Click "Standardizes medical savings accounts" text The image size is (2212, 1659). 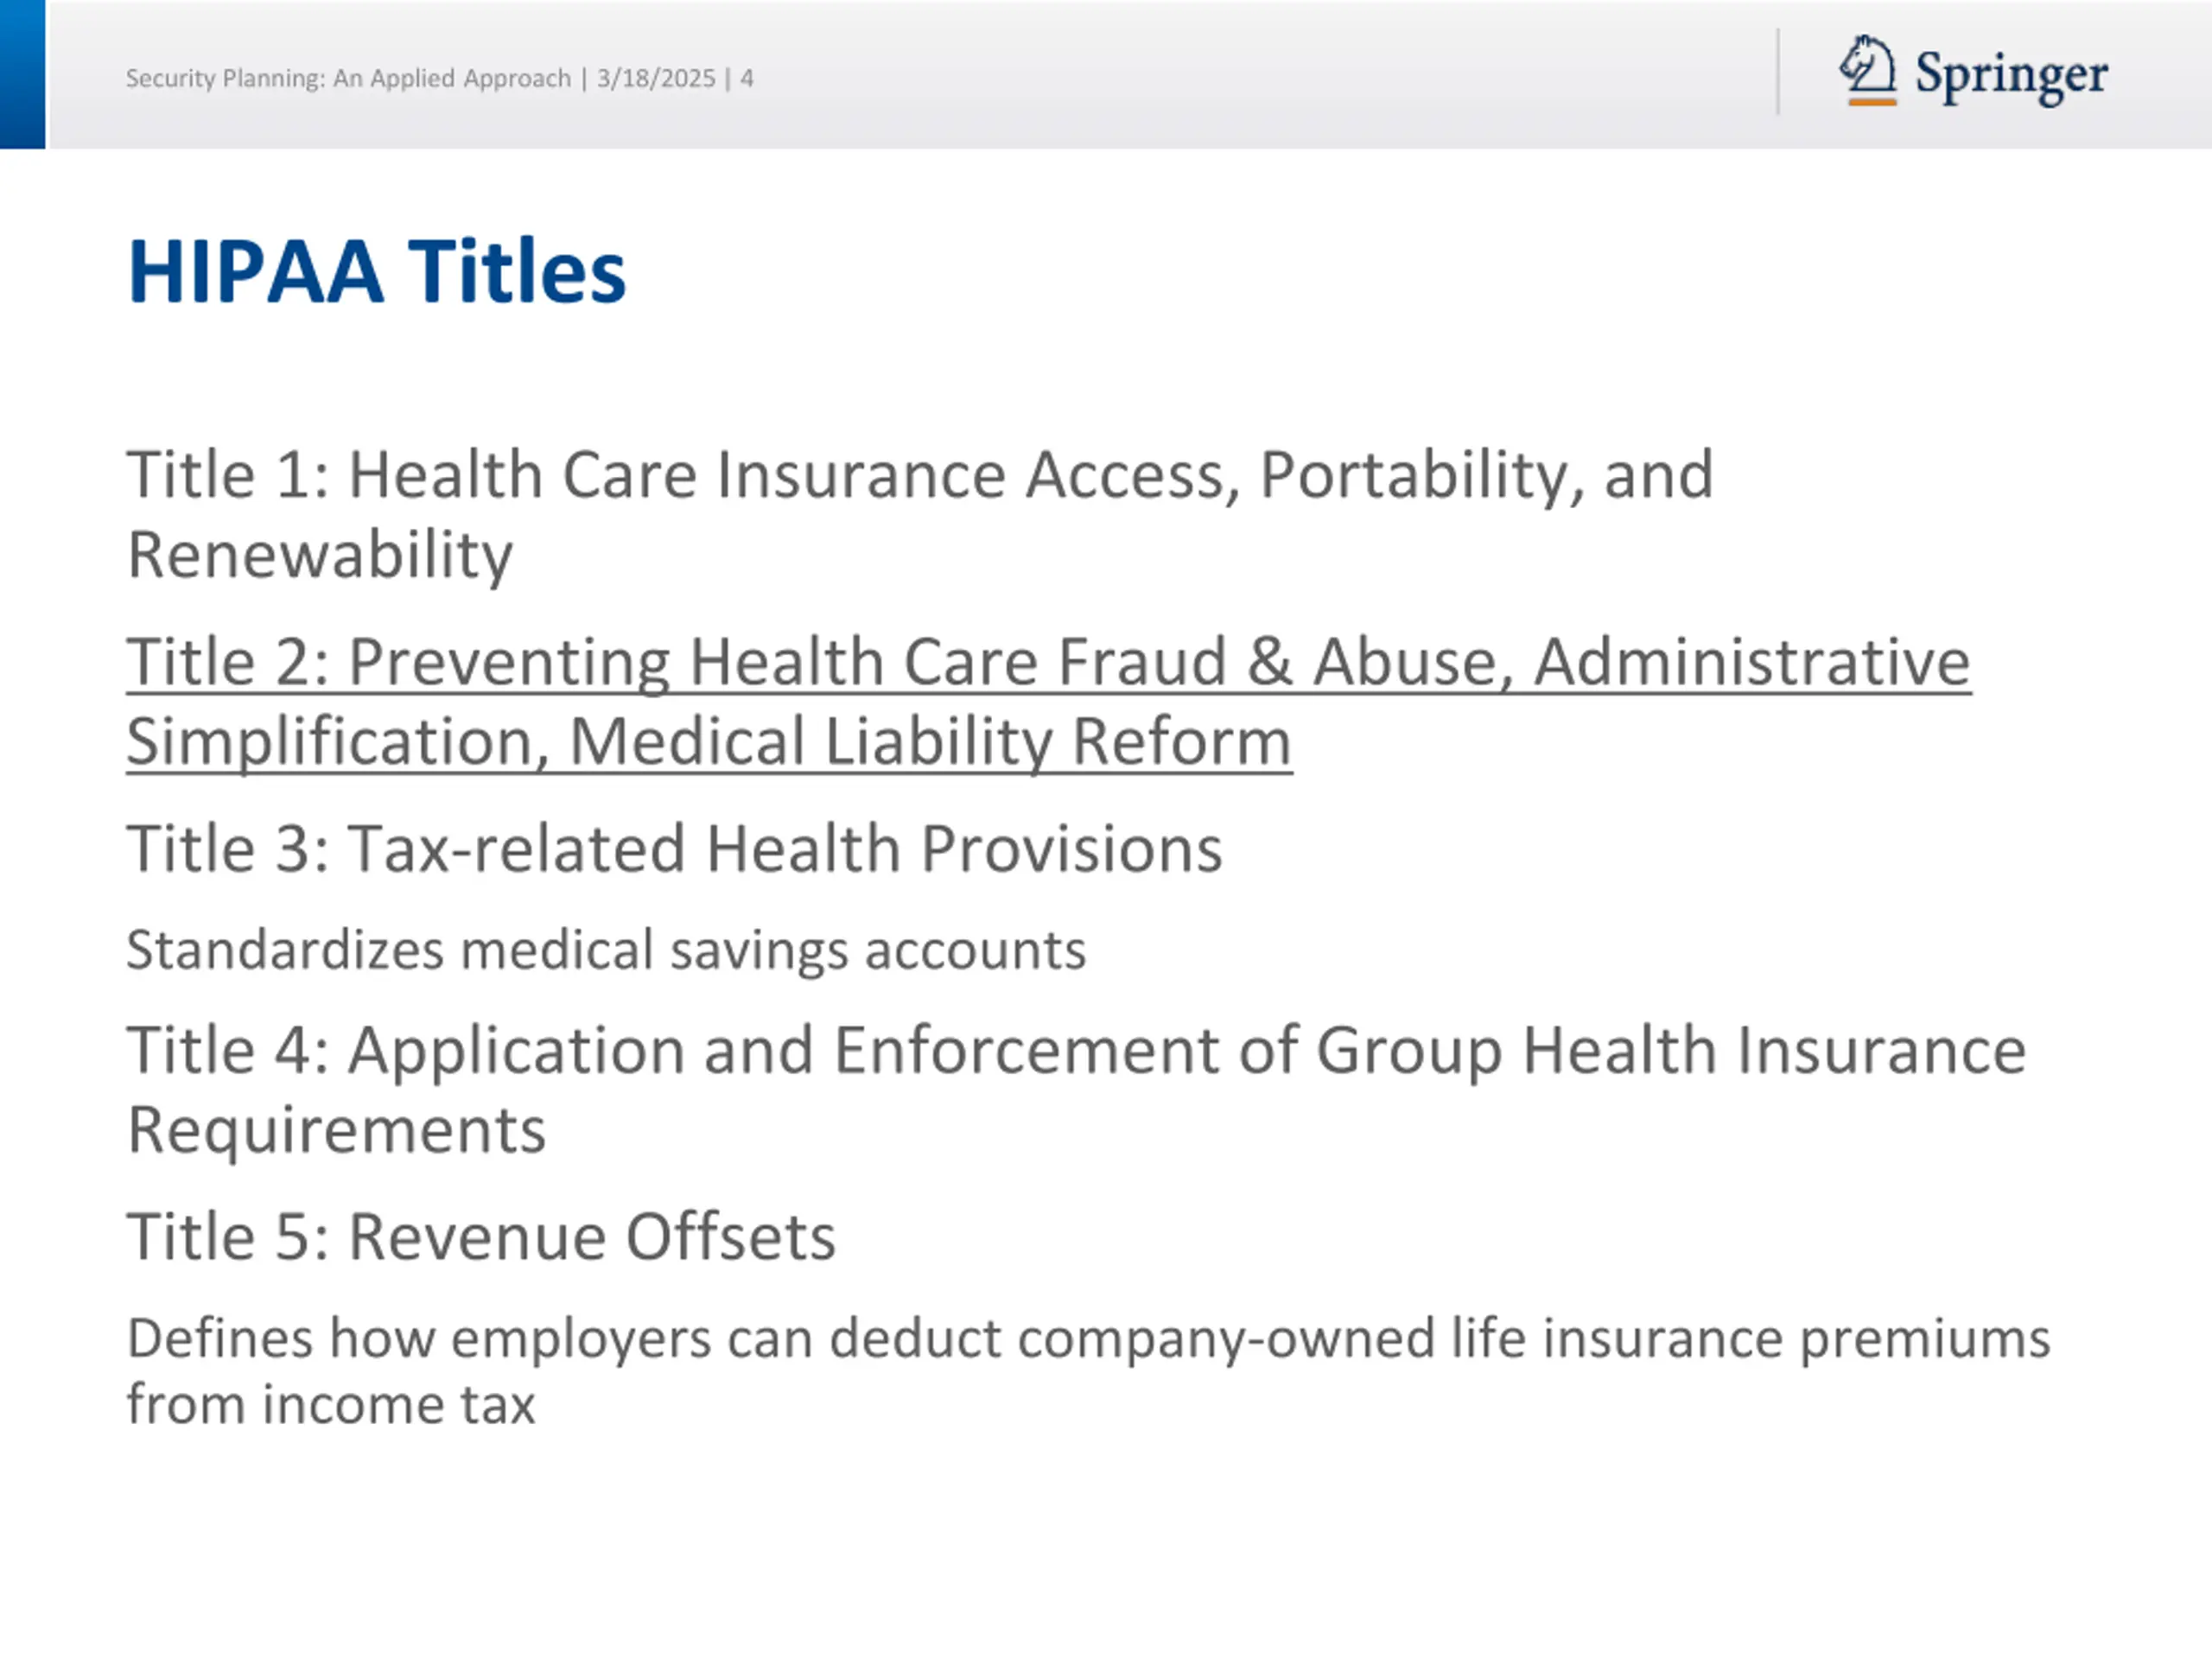tap(605, 950)
